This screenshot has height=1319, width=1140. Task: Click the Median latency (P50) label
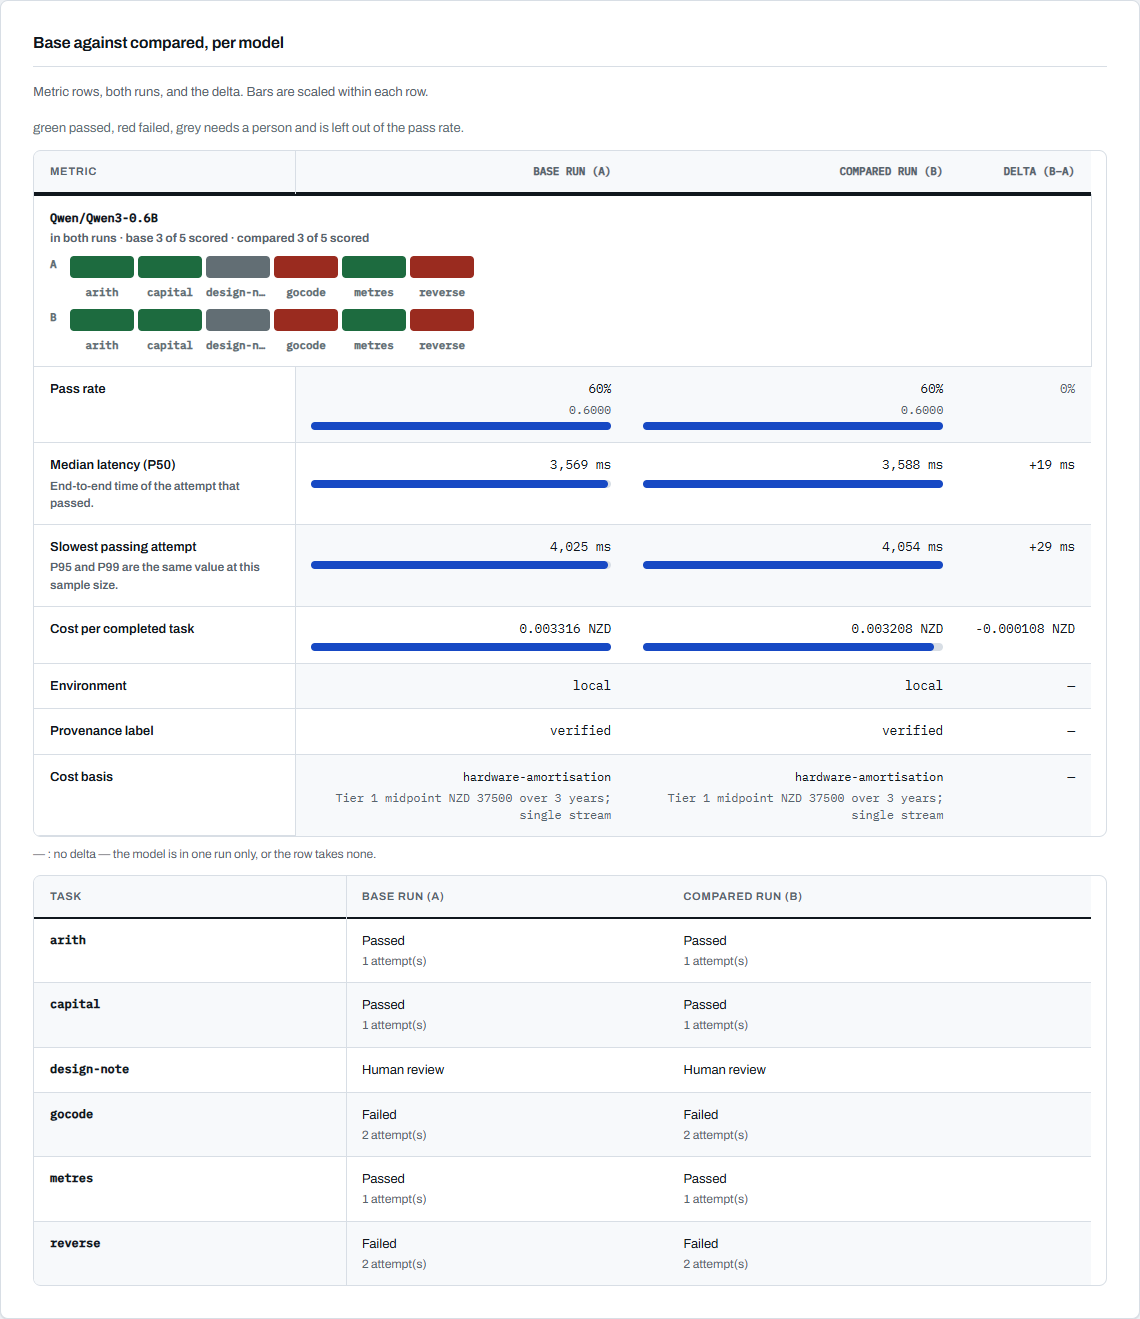tap(113, 465)
